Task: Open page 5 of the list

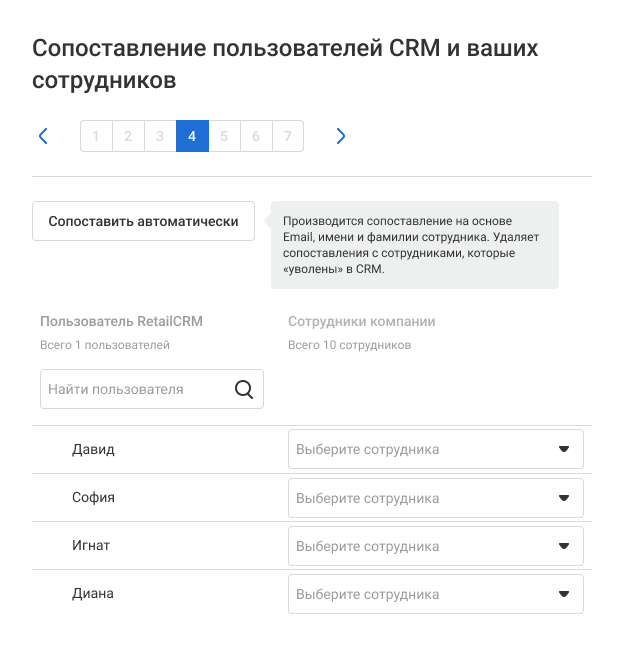Action: [224, 136]
